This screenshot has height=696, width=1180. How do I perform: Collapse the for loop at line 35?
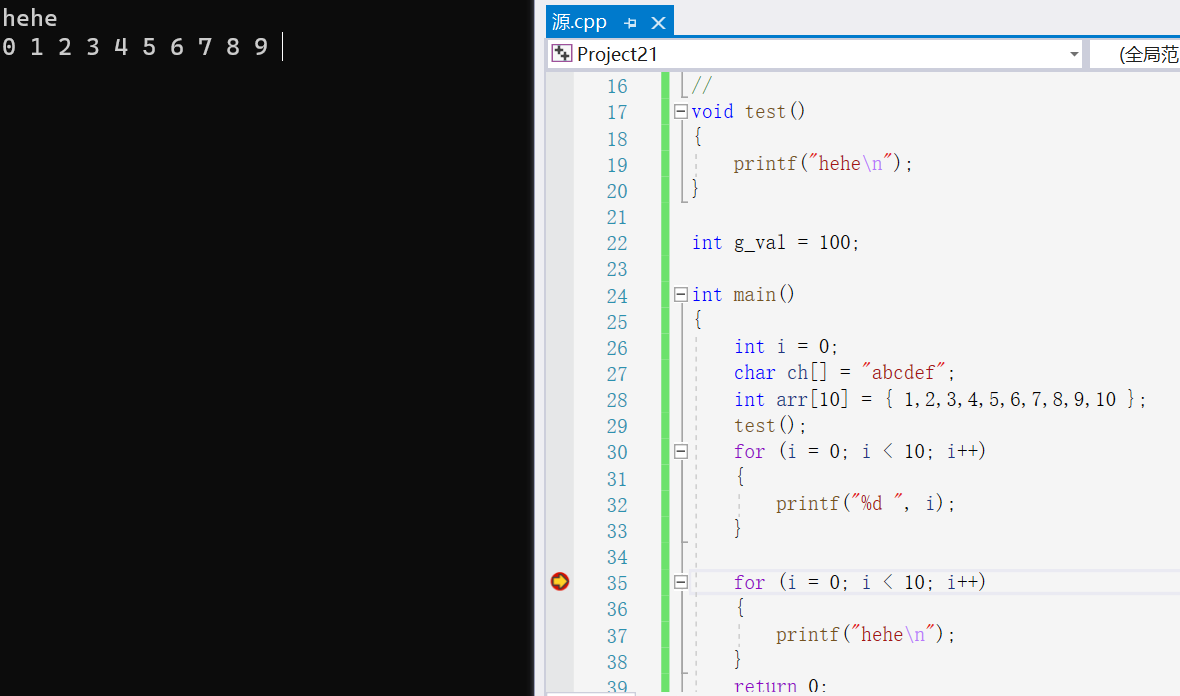point(681,582)
